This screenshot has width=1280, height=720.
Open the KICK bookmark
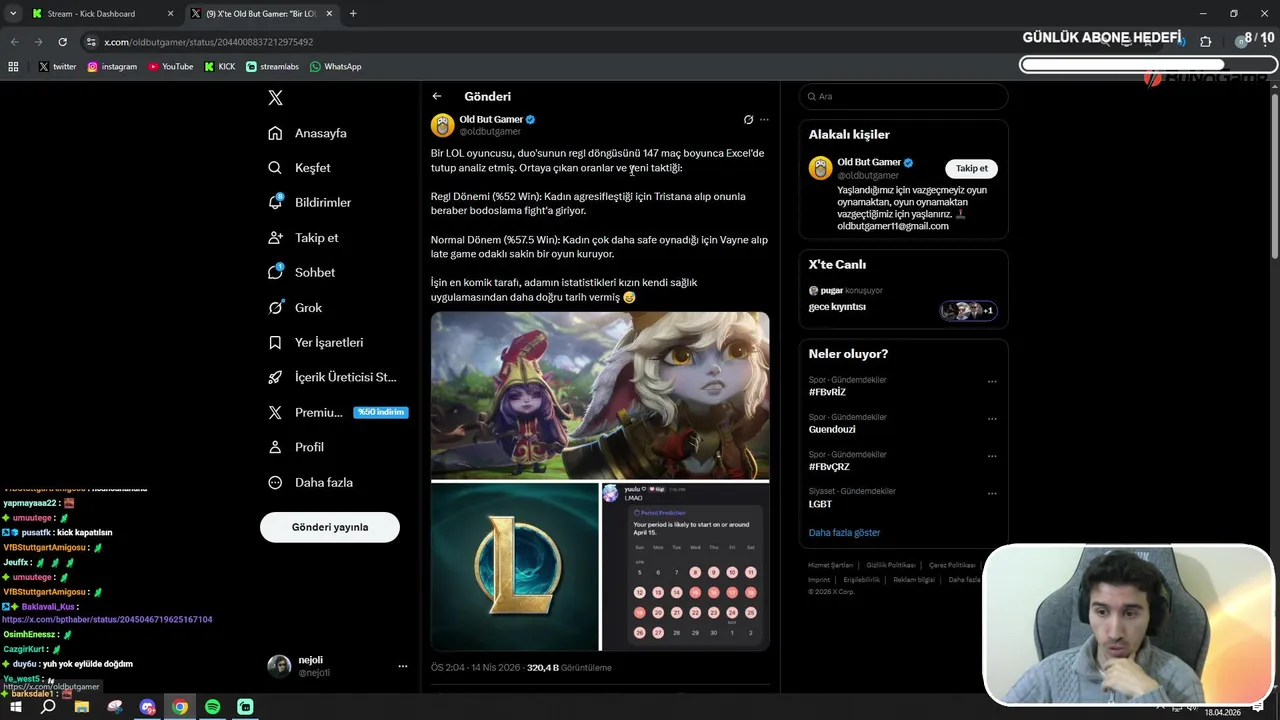[220, 67]
